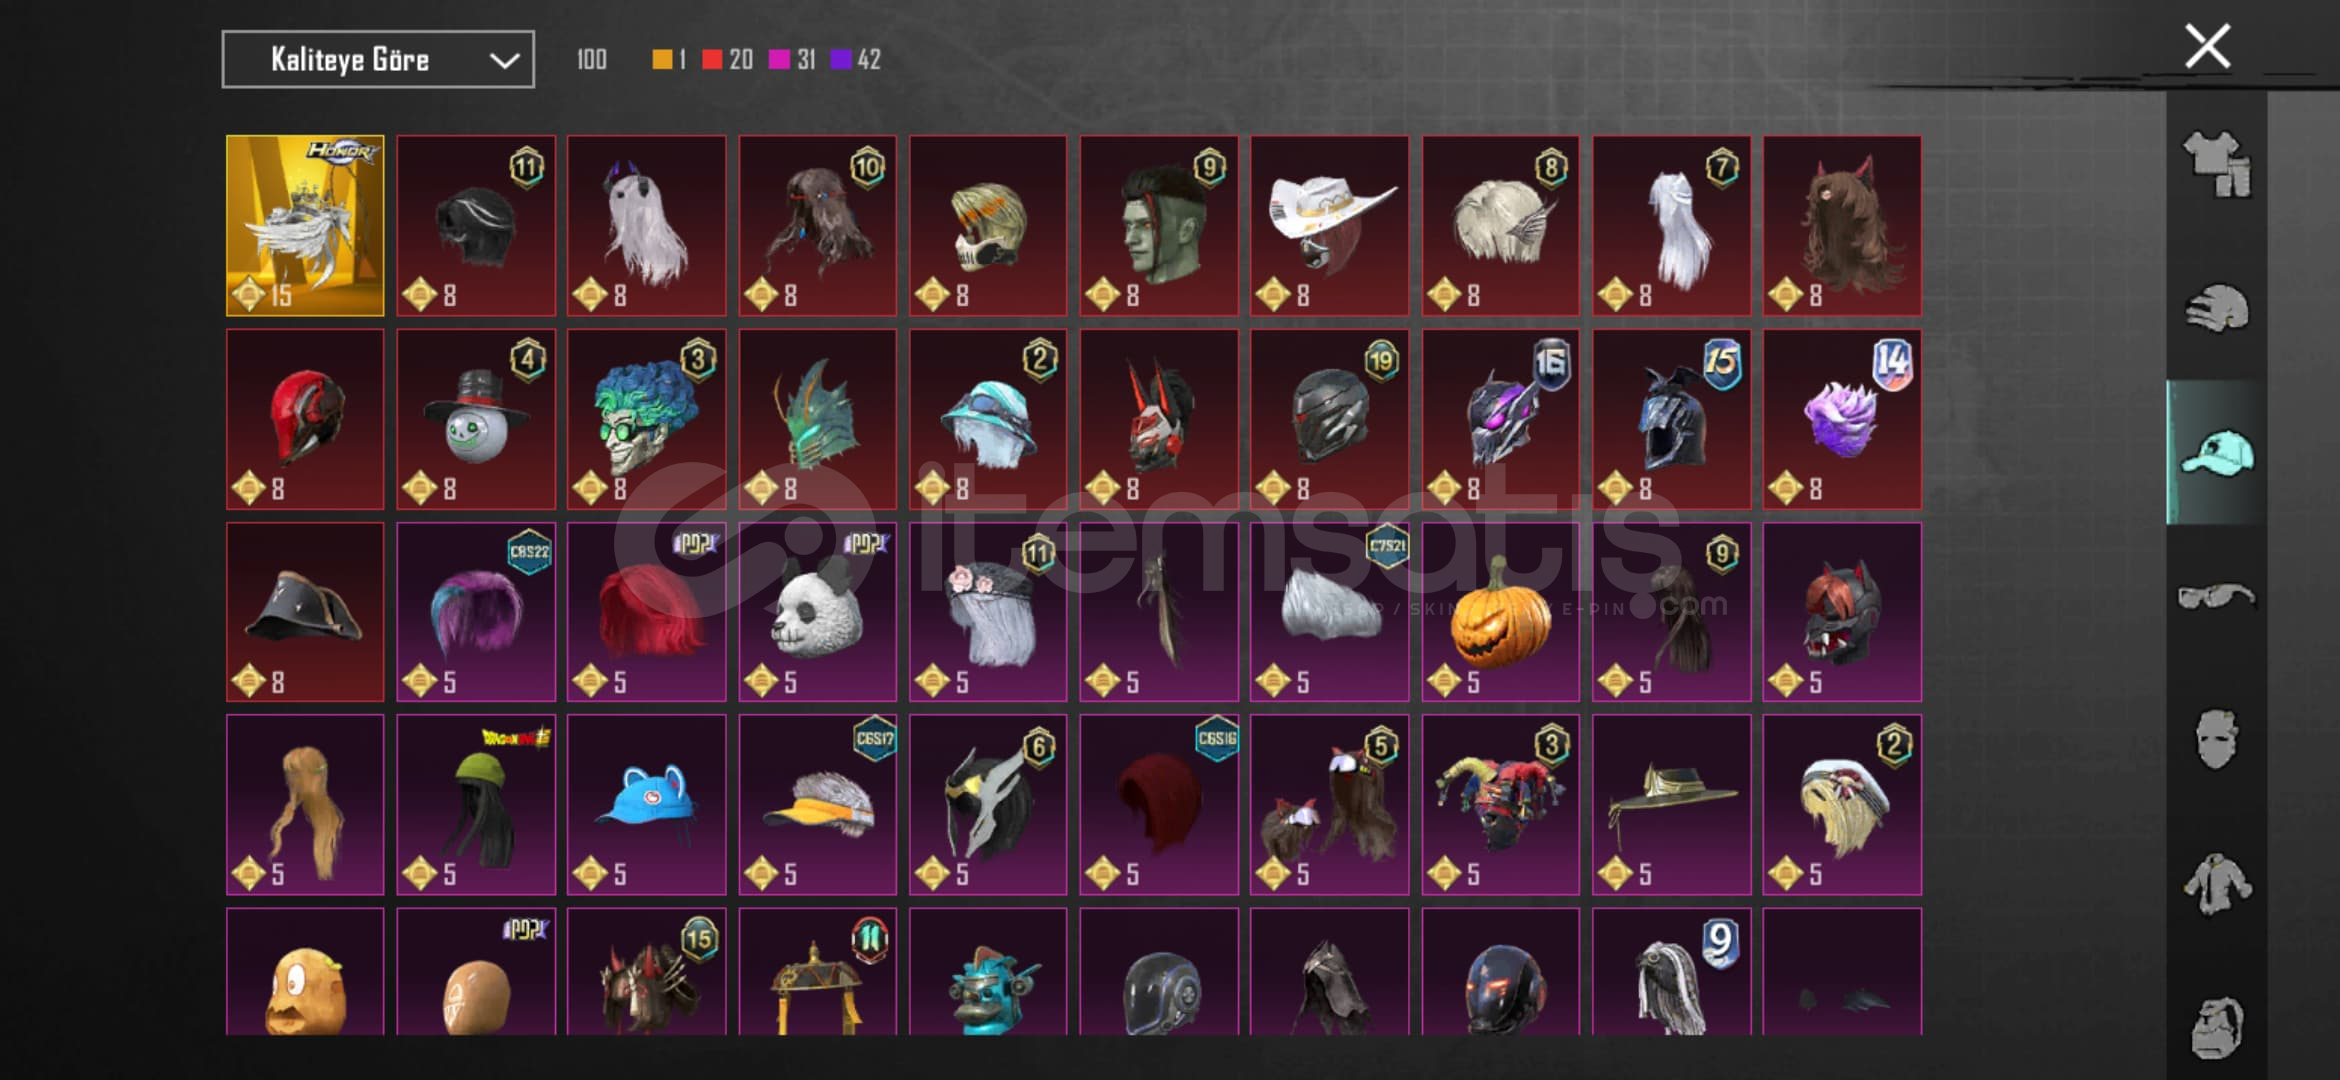The height and width of the screenshot is (1080, 2340).
Task: Open the backpack category at sidebar bottom
Action: coord(2217,1027)
